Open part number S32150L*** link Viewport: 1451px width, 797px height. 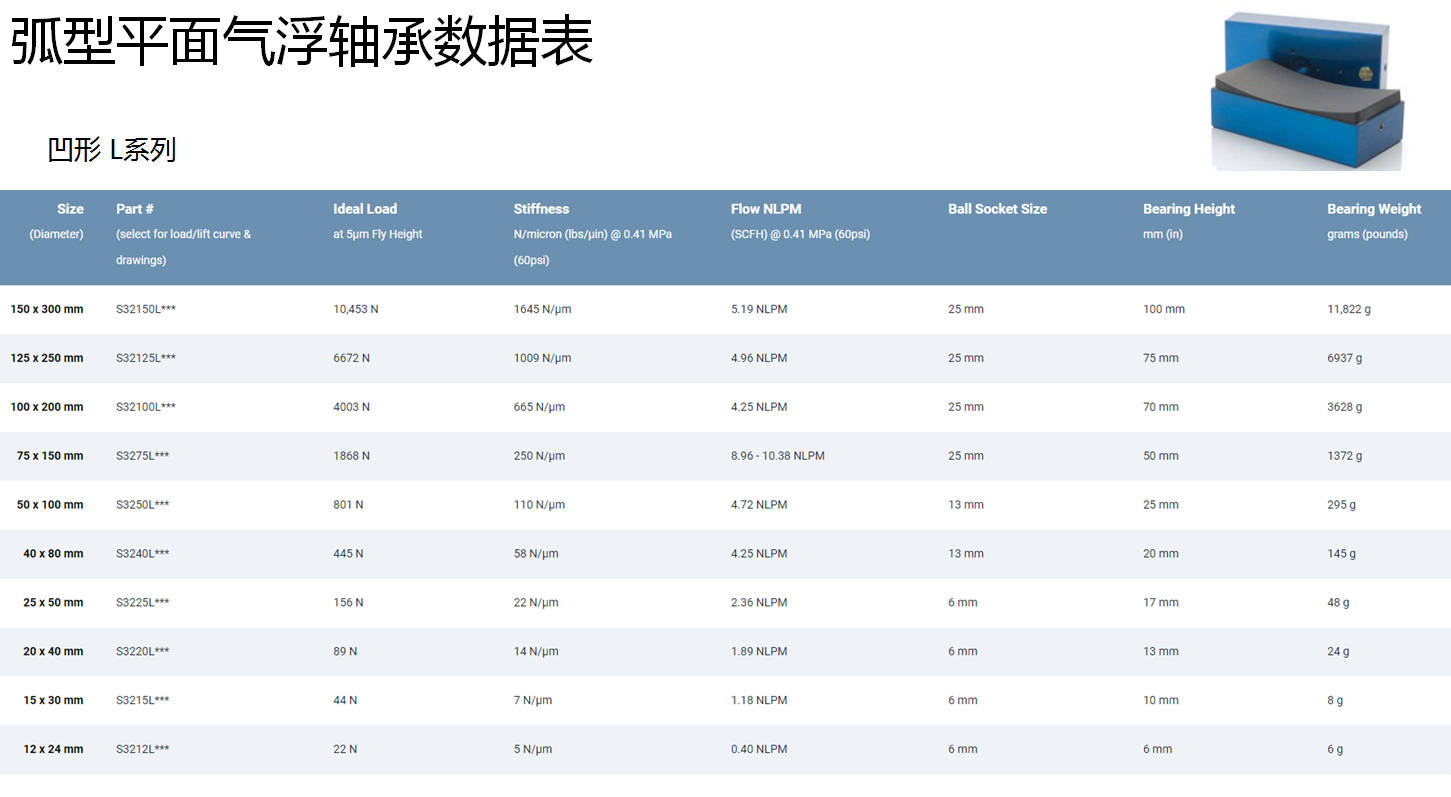[x=146, y=310]
